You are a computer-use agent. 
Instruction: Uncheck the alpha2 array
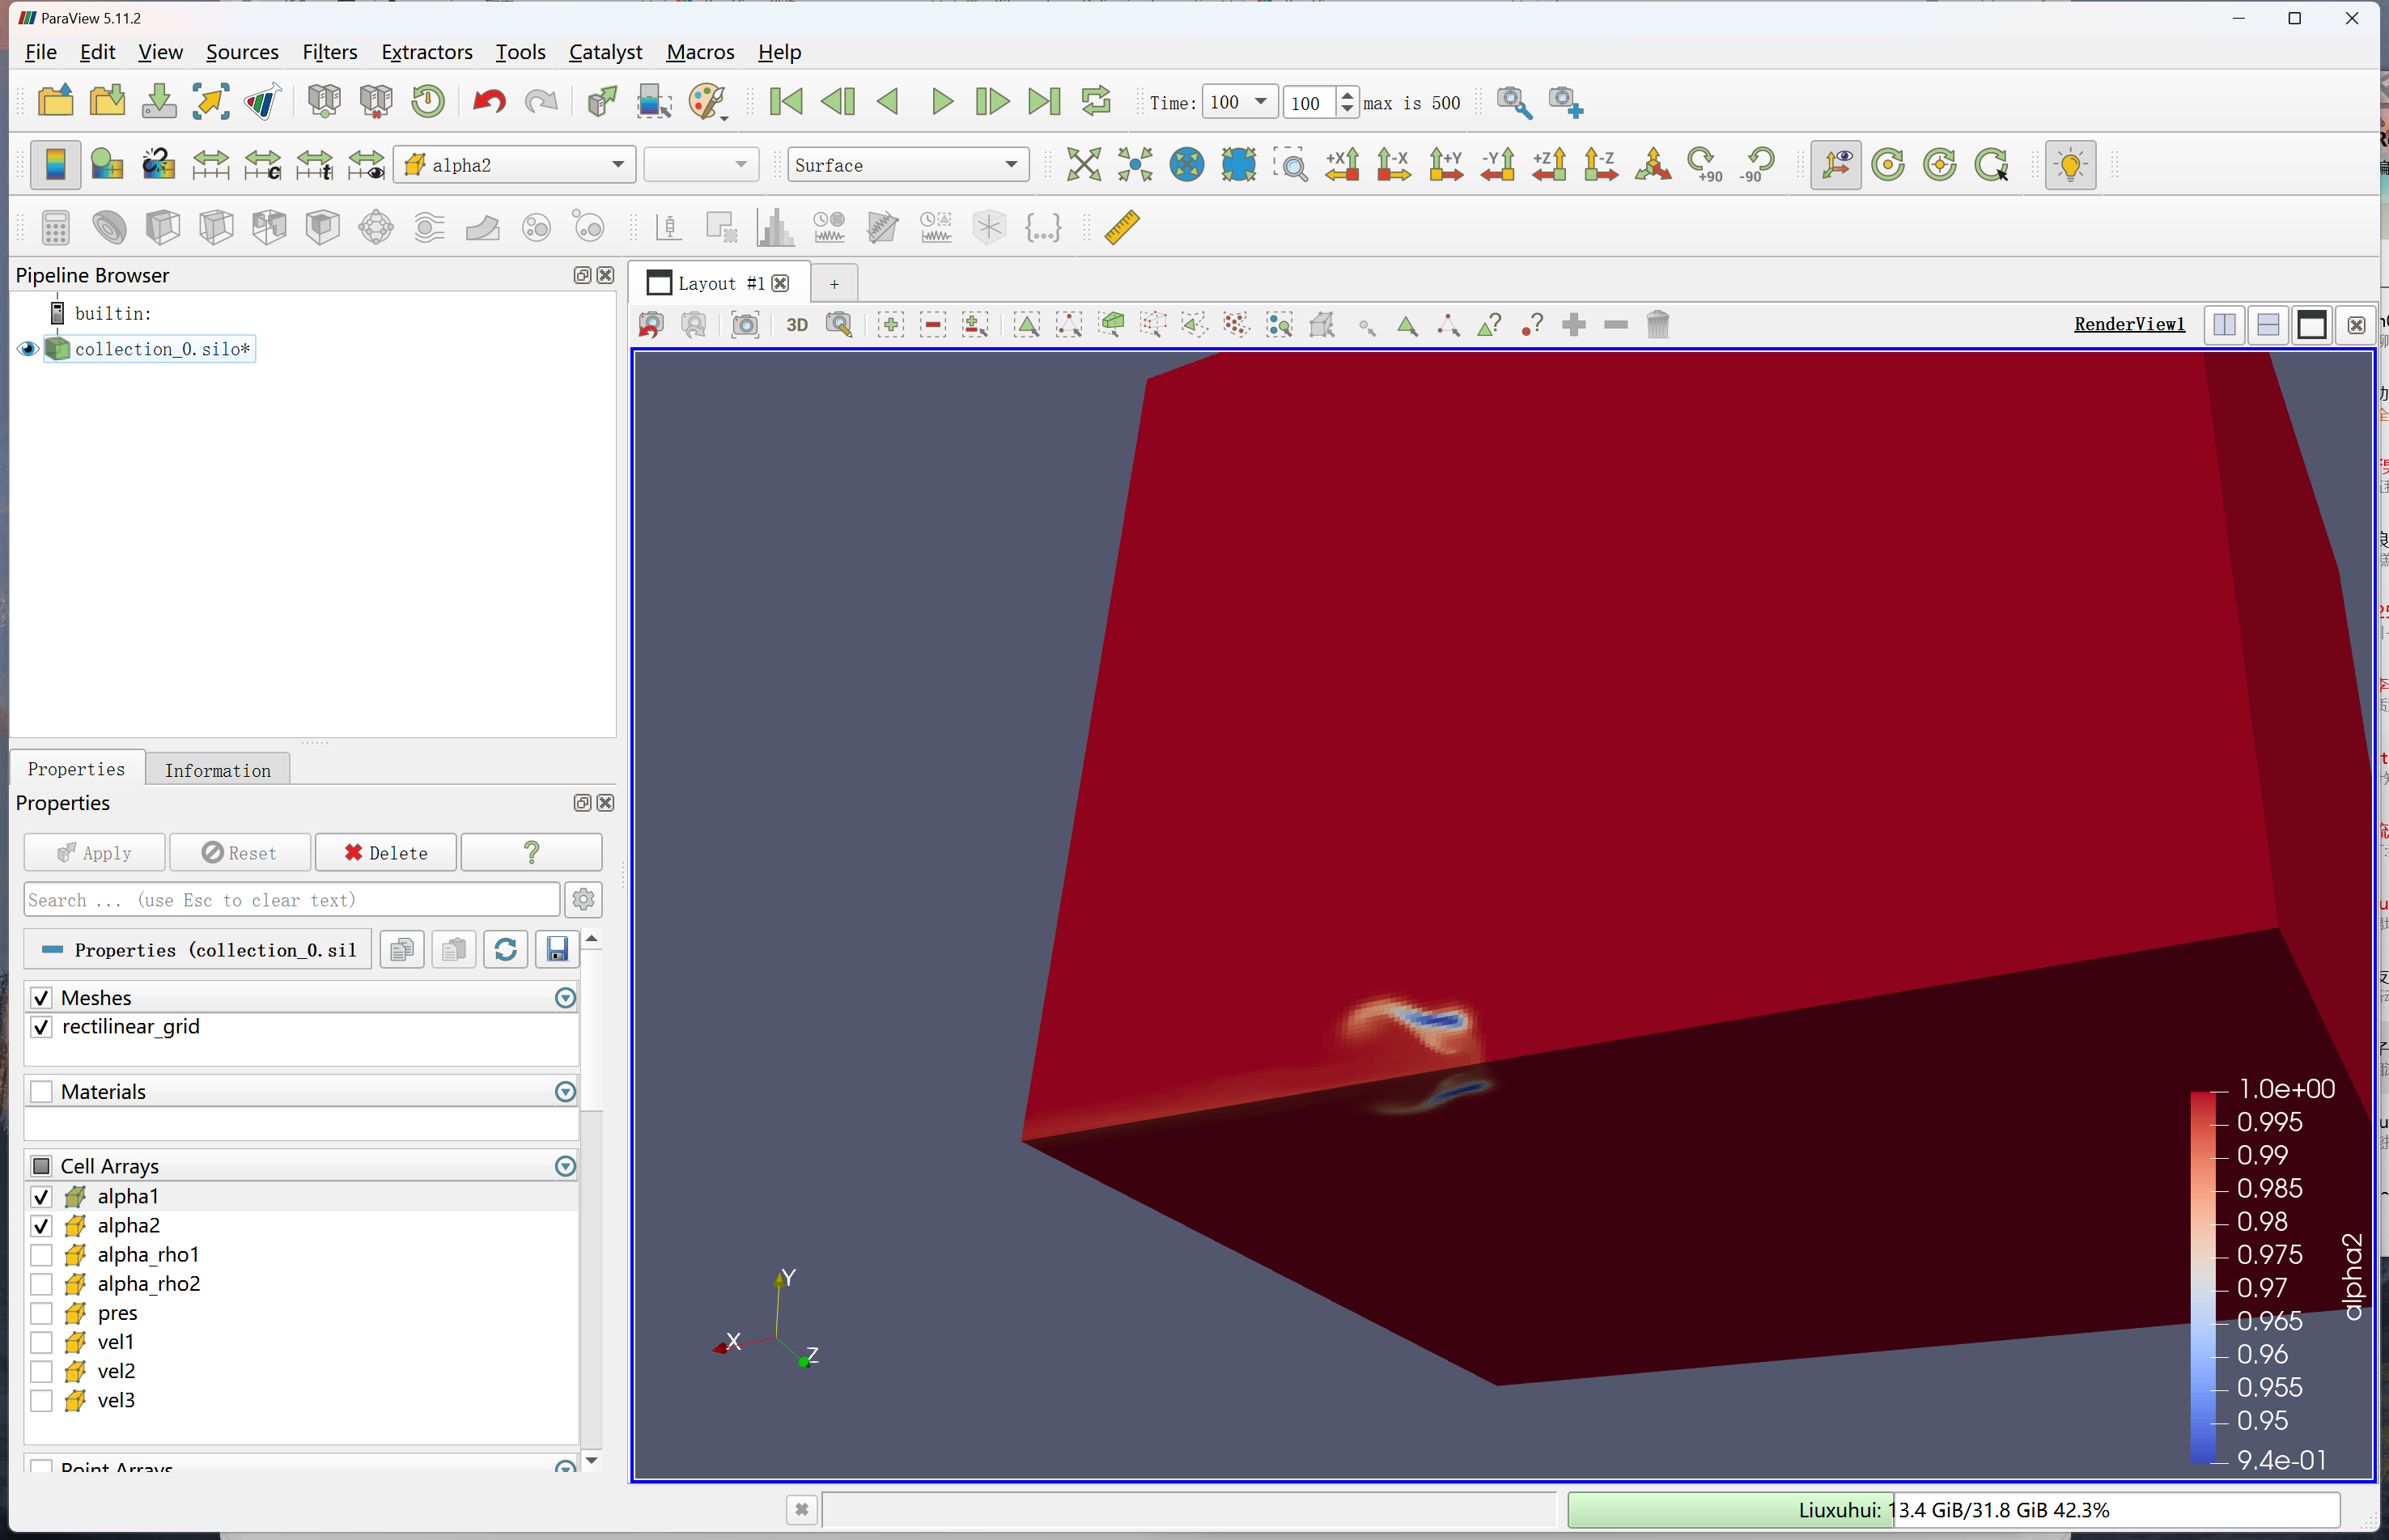(41, 1225)
